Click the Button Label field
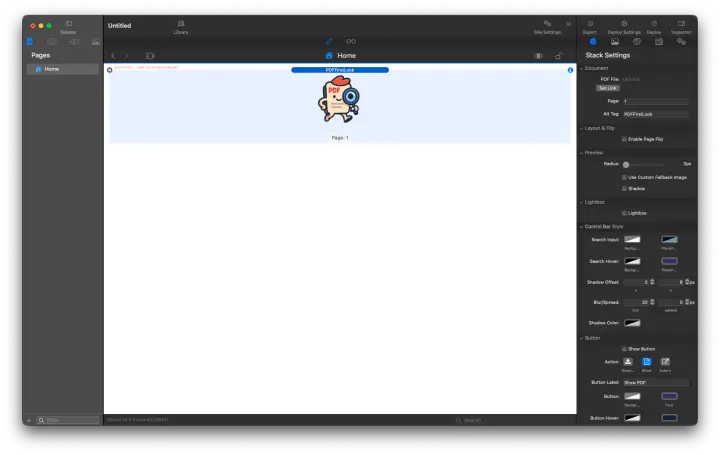 656,383
